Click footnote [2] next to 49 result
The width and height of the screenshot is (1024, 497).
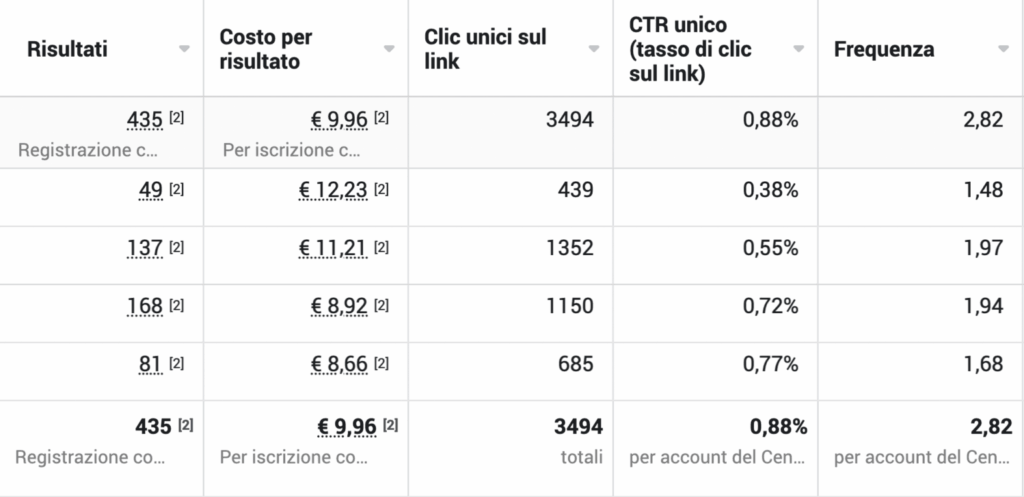[x=177, y=189]
